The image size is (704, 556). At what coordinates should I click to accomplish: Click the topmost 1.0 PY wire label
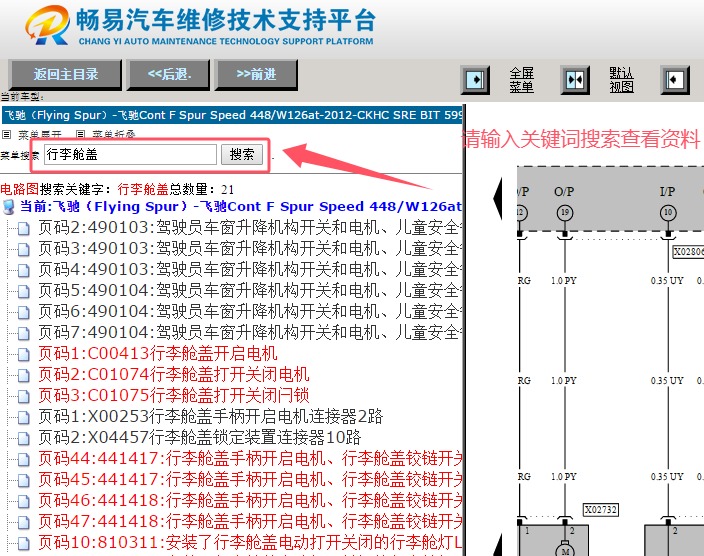[x=564, y=281]
